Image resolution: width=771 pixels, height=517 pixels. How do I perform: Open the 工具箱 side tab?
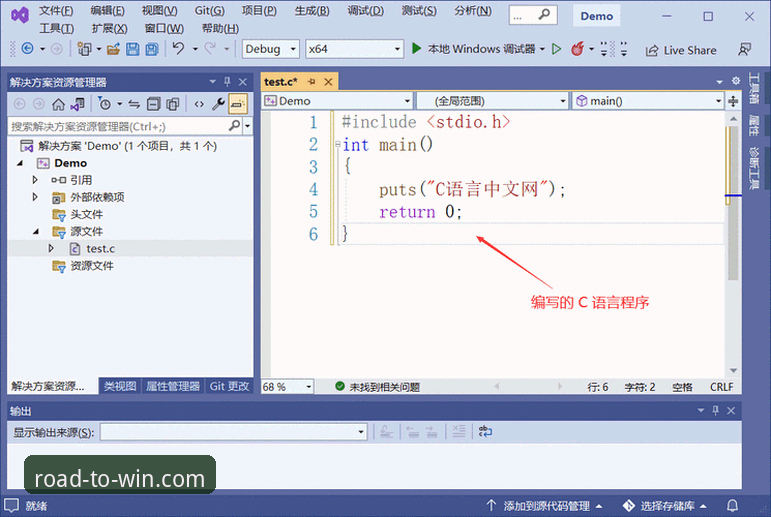click(754, 88)
